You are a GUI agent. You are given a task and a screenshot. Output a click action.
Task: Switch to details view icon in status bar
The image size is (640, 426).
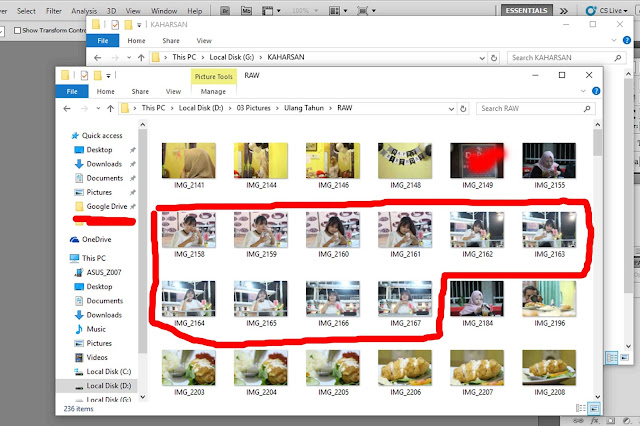coord(580,408)
